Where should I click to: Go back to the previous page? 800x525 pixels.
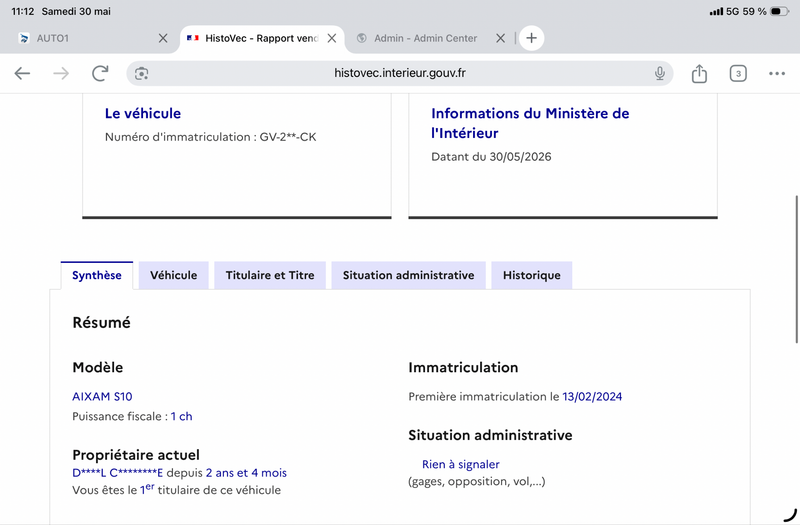(x=22, y=73)
